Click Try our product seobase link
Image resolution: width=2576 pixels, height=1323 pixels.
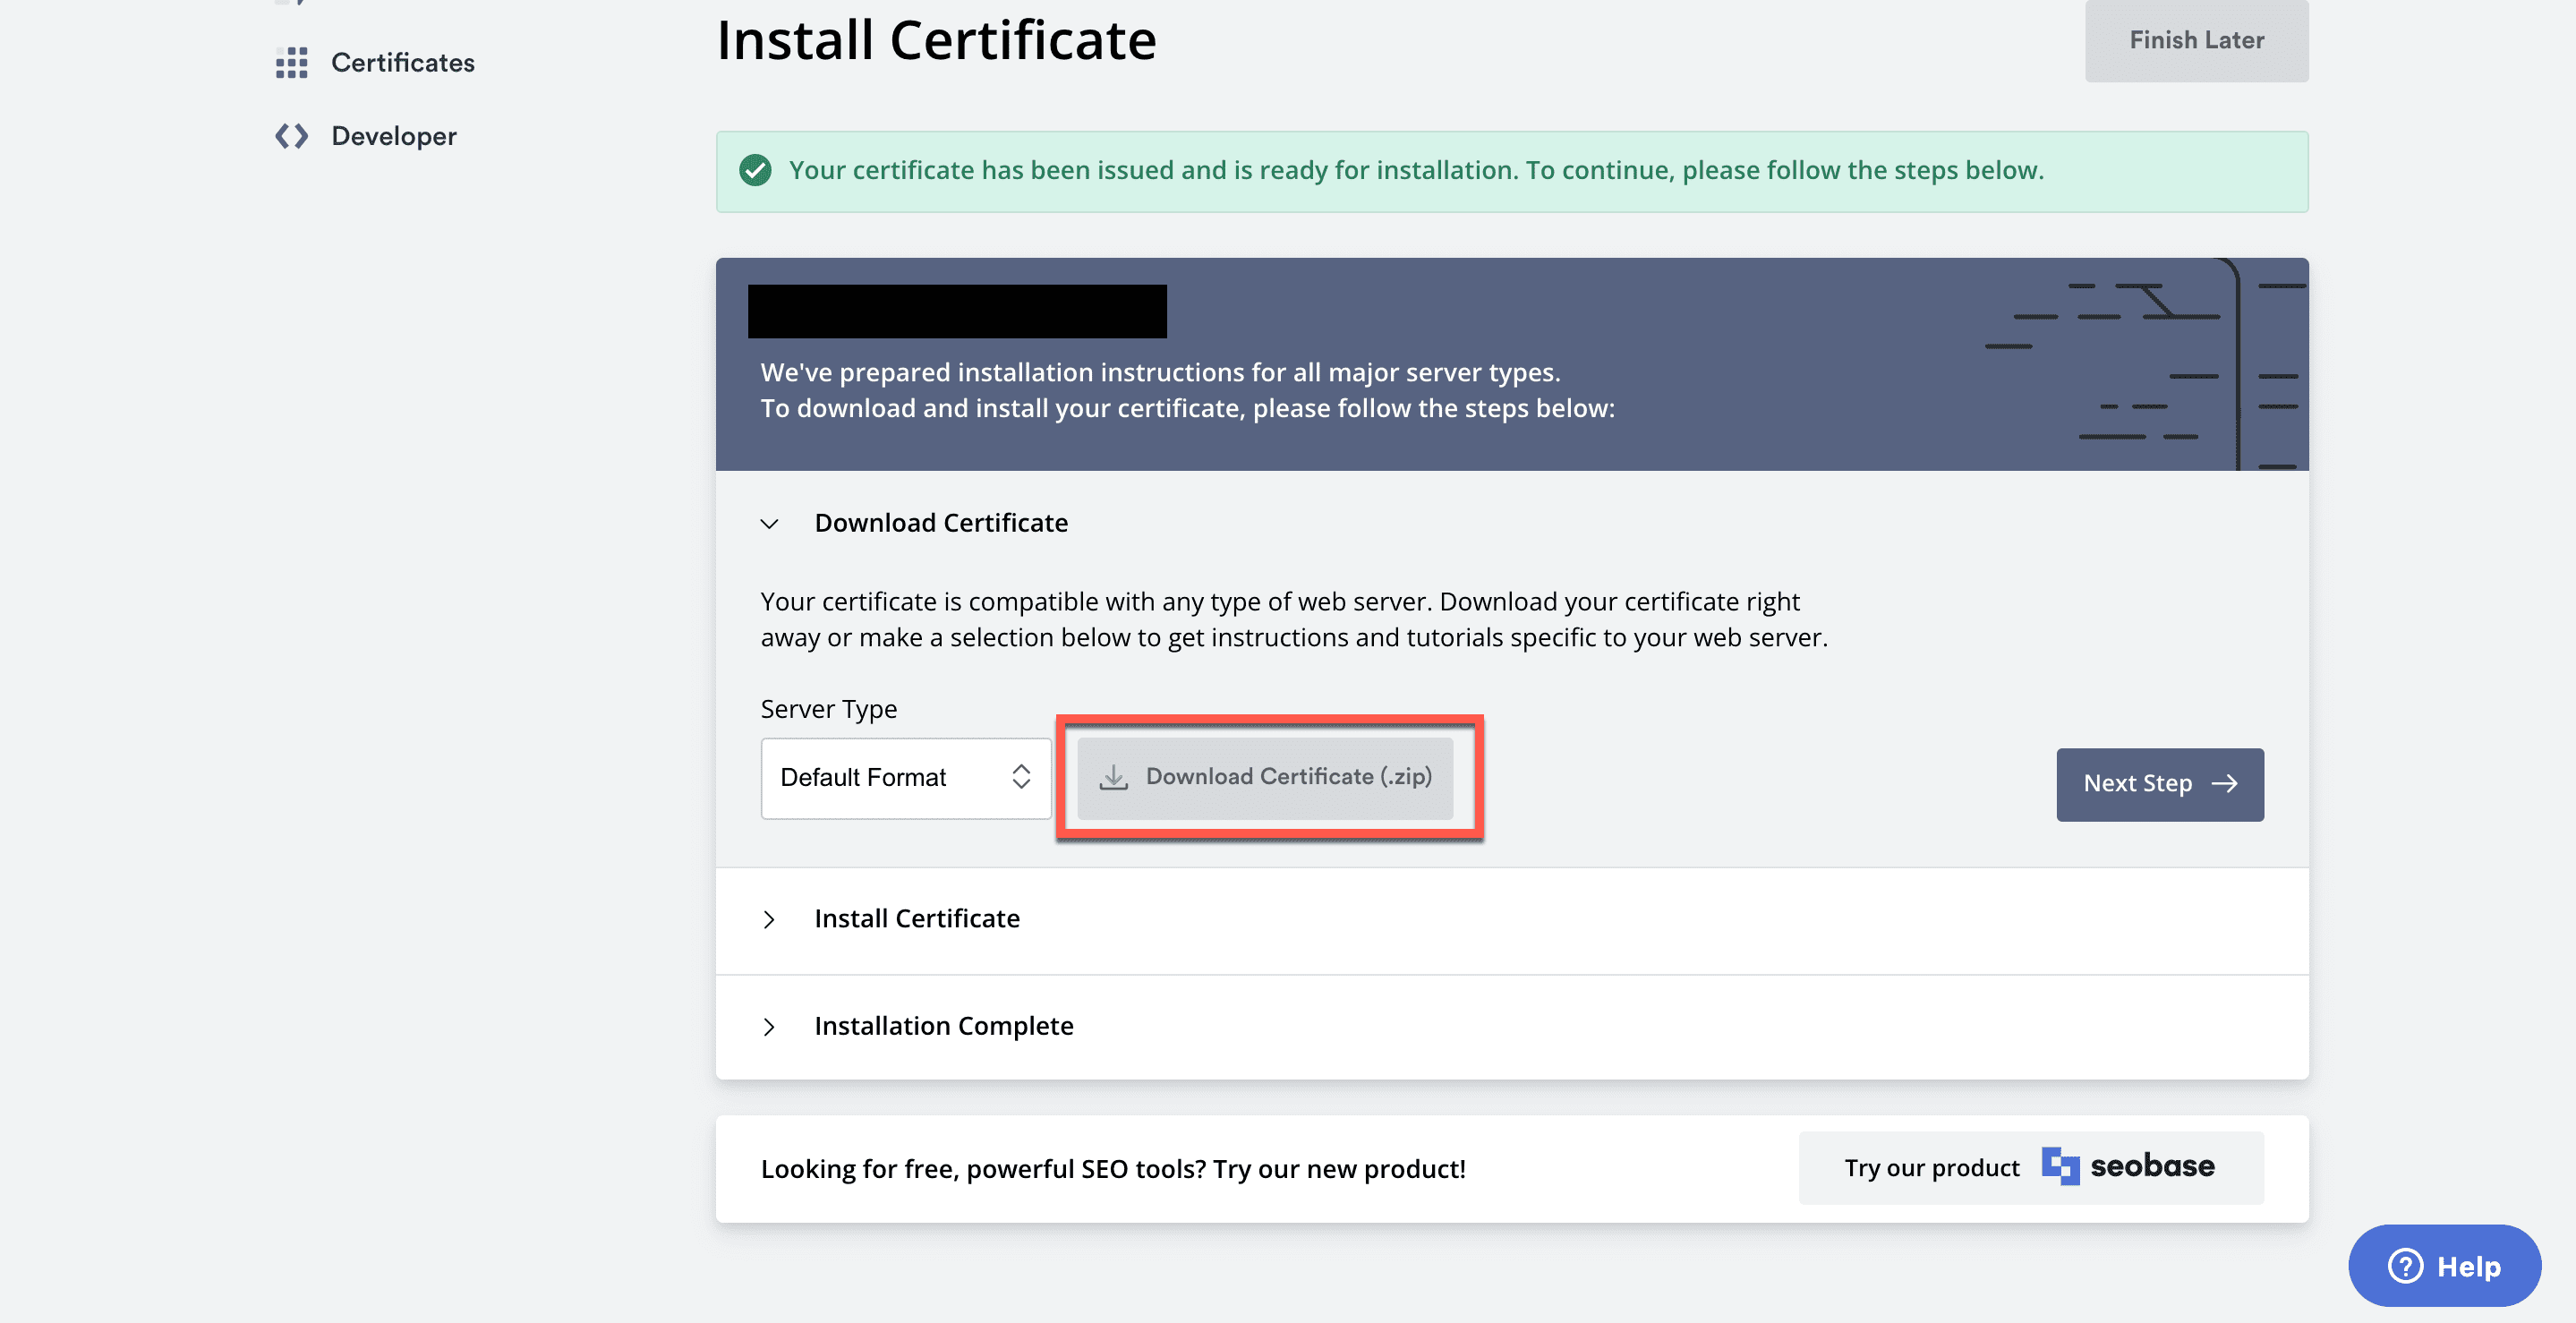click(x=2030, y=1168)
